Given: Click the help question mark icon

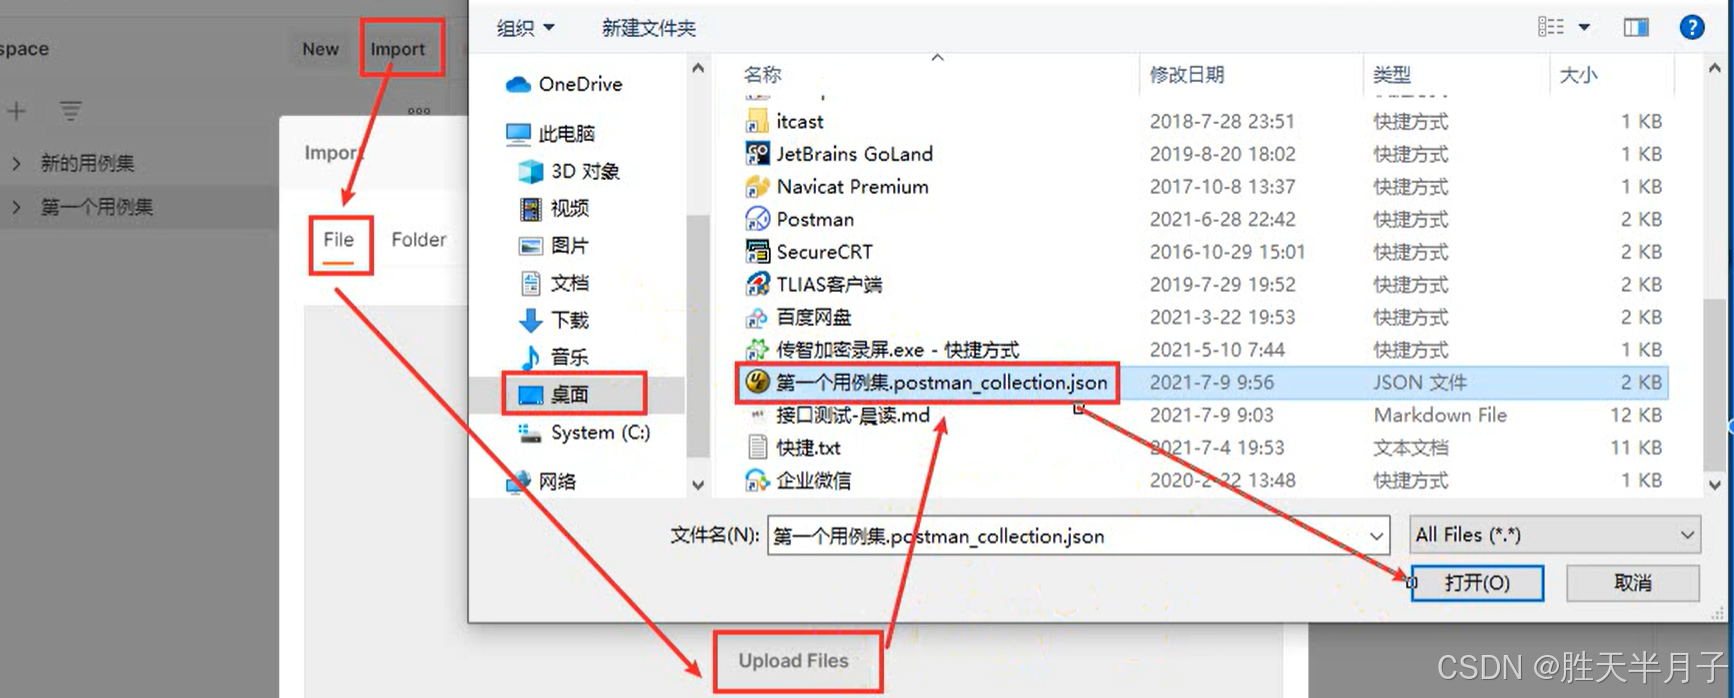Looking at the screenshot, I should [x=1691, y=27].
